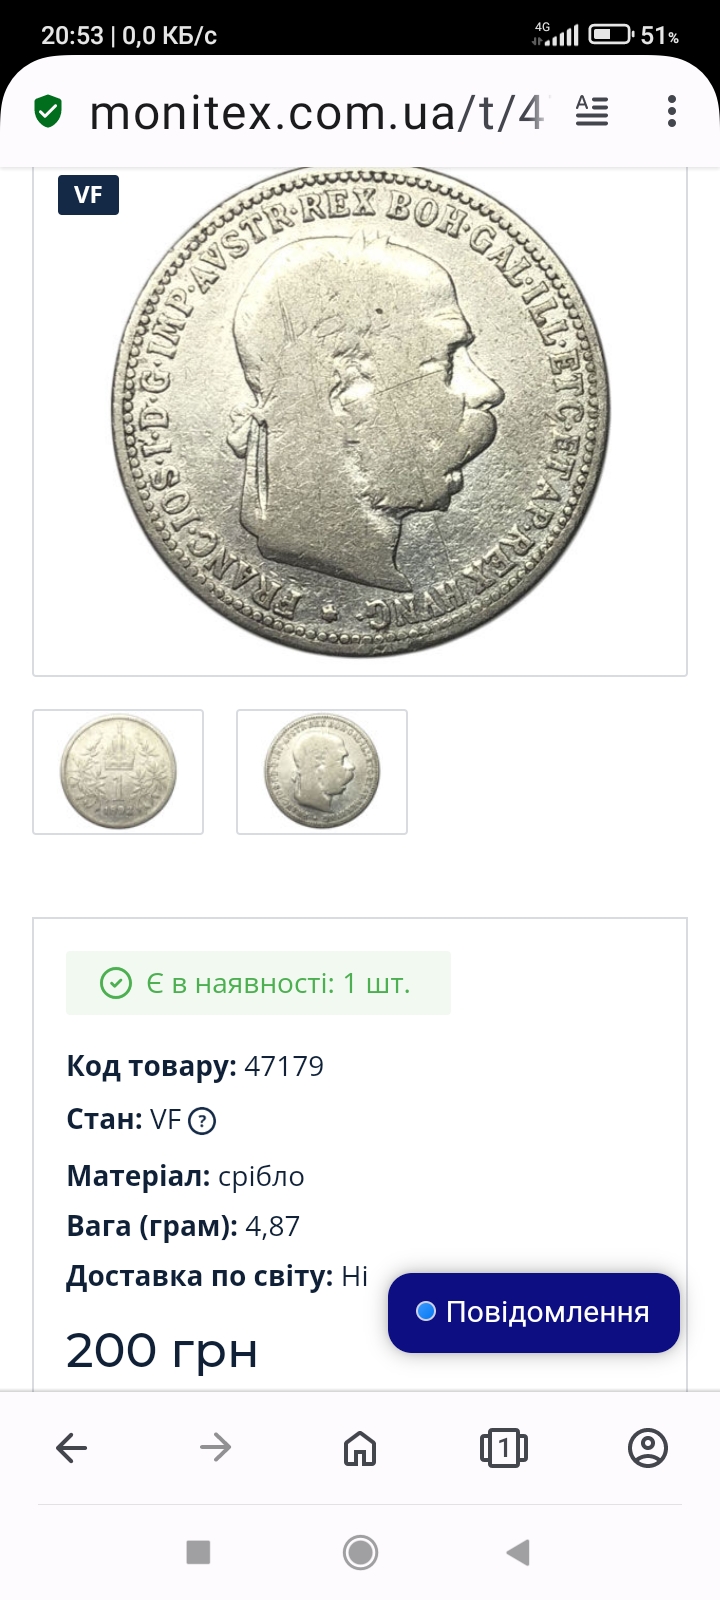
Task: Tap the 200 грн price text
Action: (162, 1350)
